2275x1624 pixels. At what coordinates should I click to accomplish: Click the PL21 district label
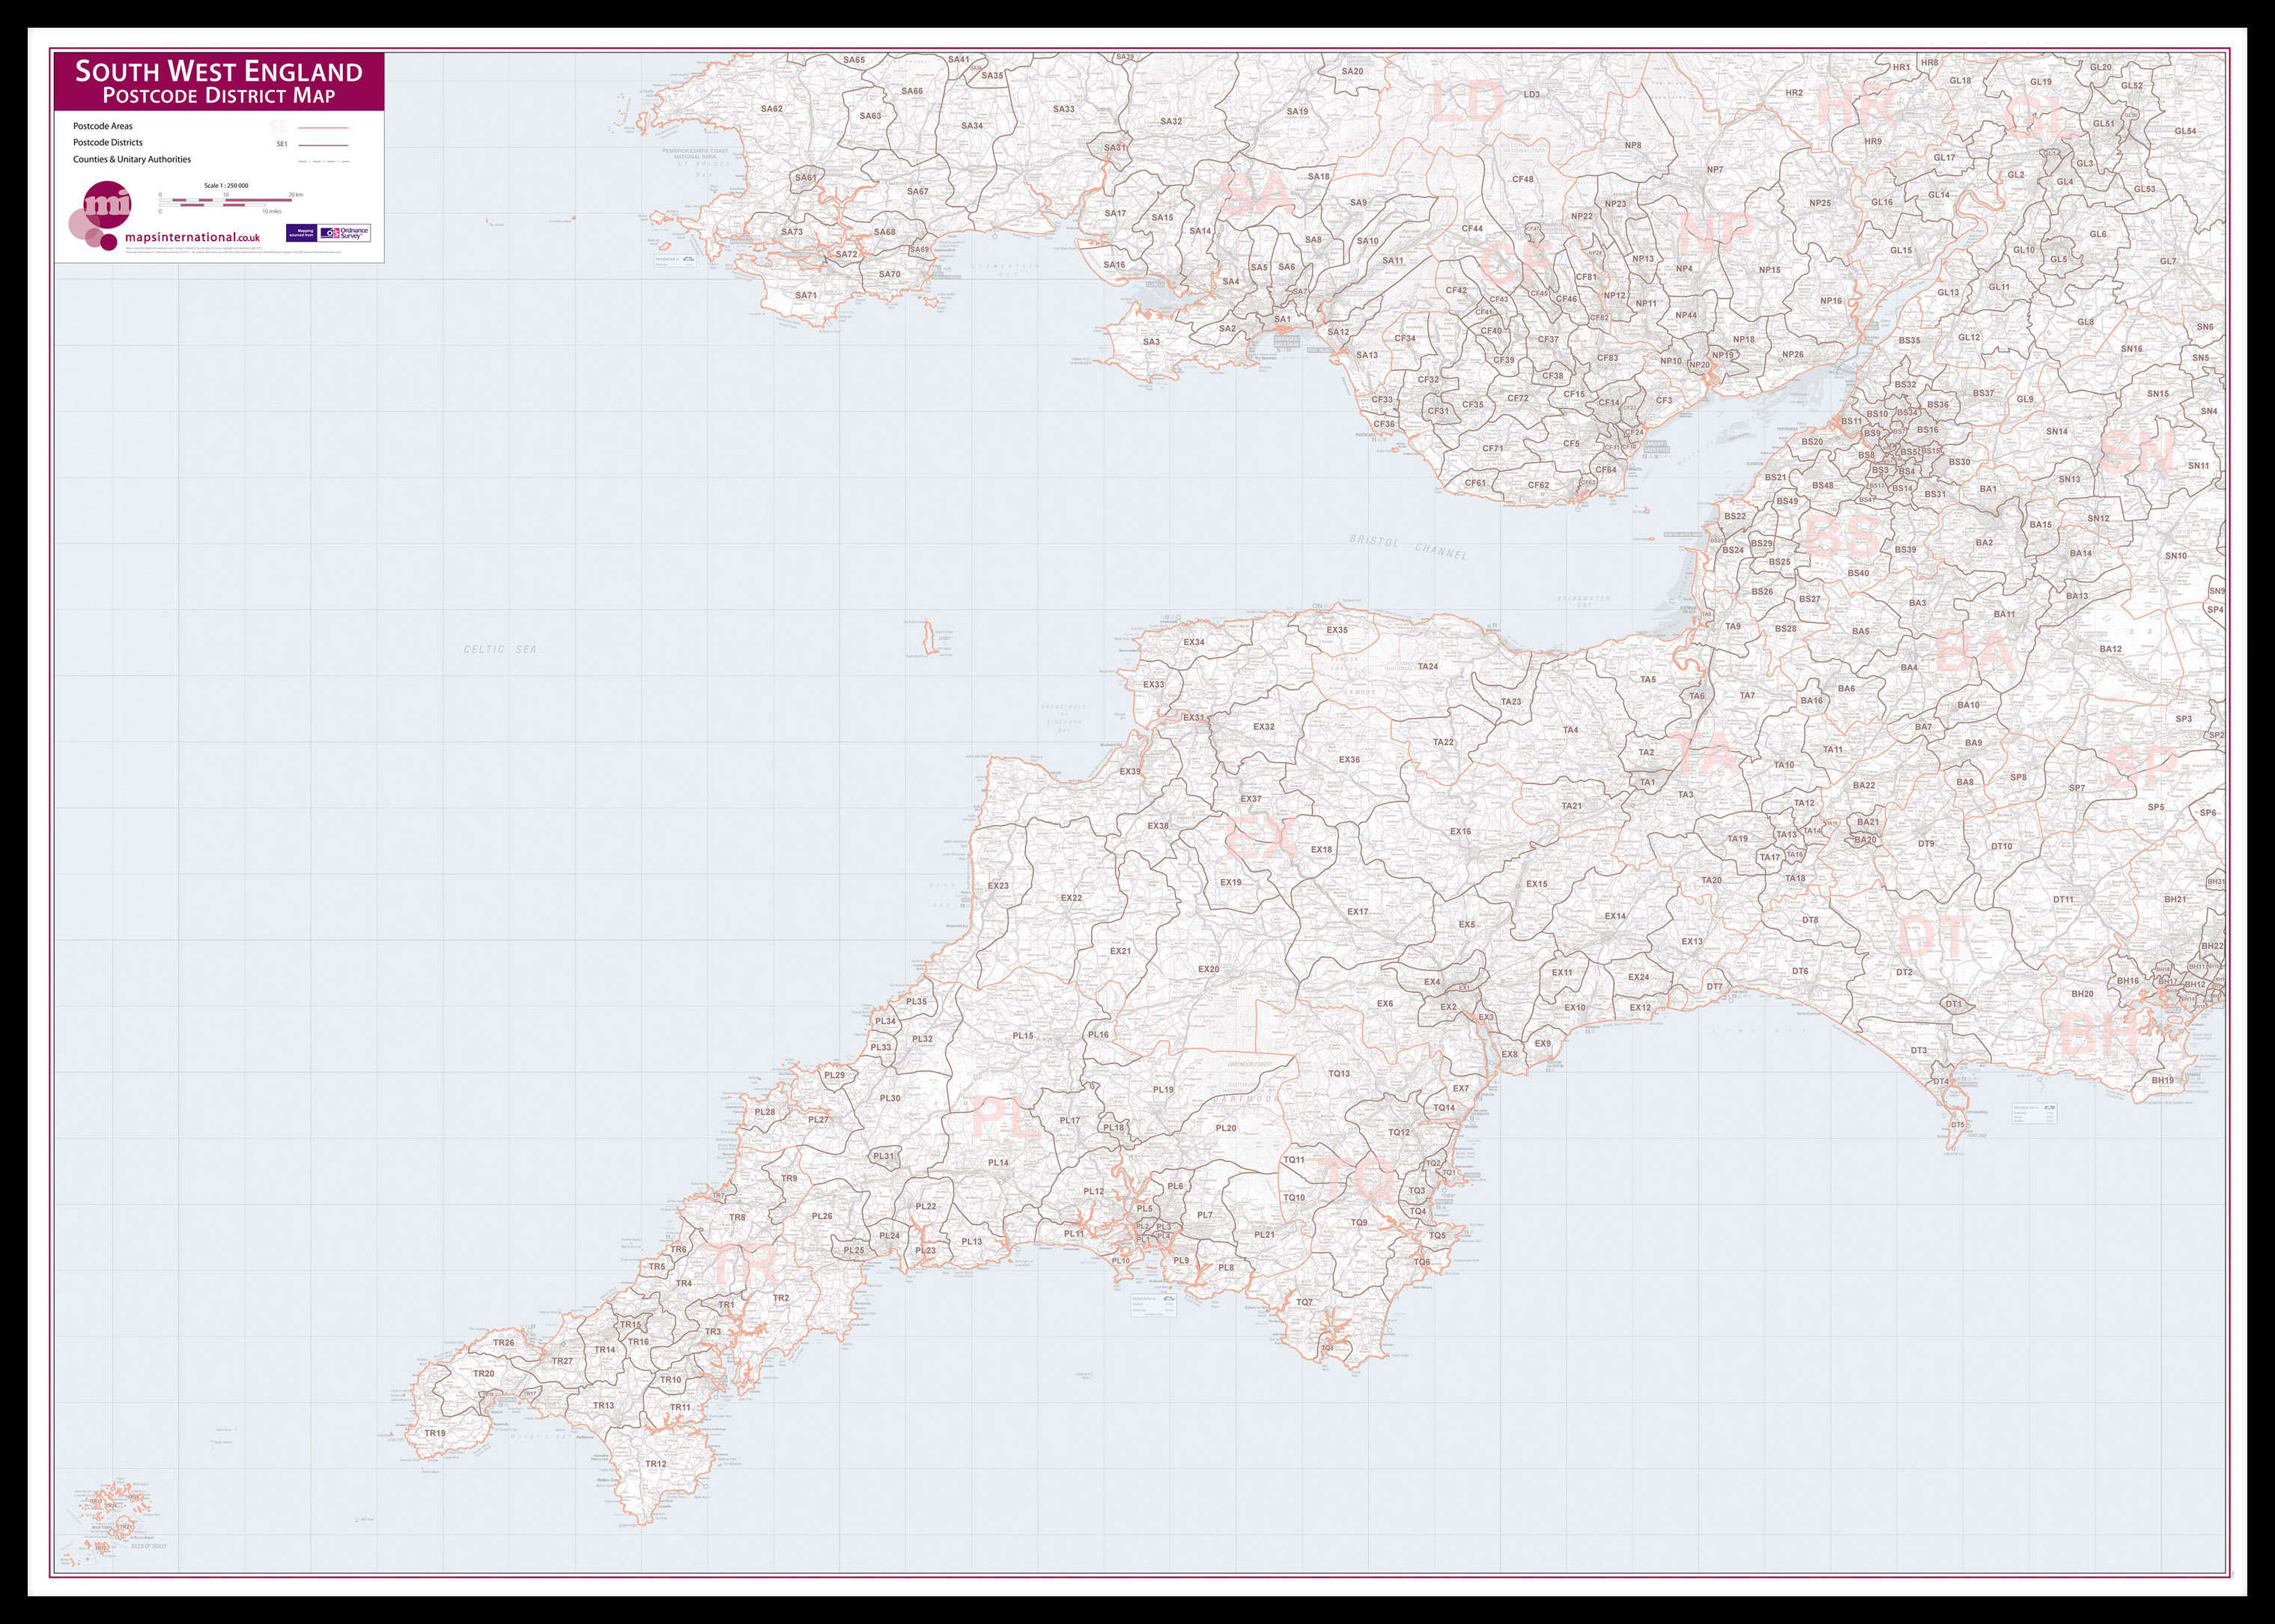click(1264, 1234)
